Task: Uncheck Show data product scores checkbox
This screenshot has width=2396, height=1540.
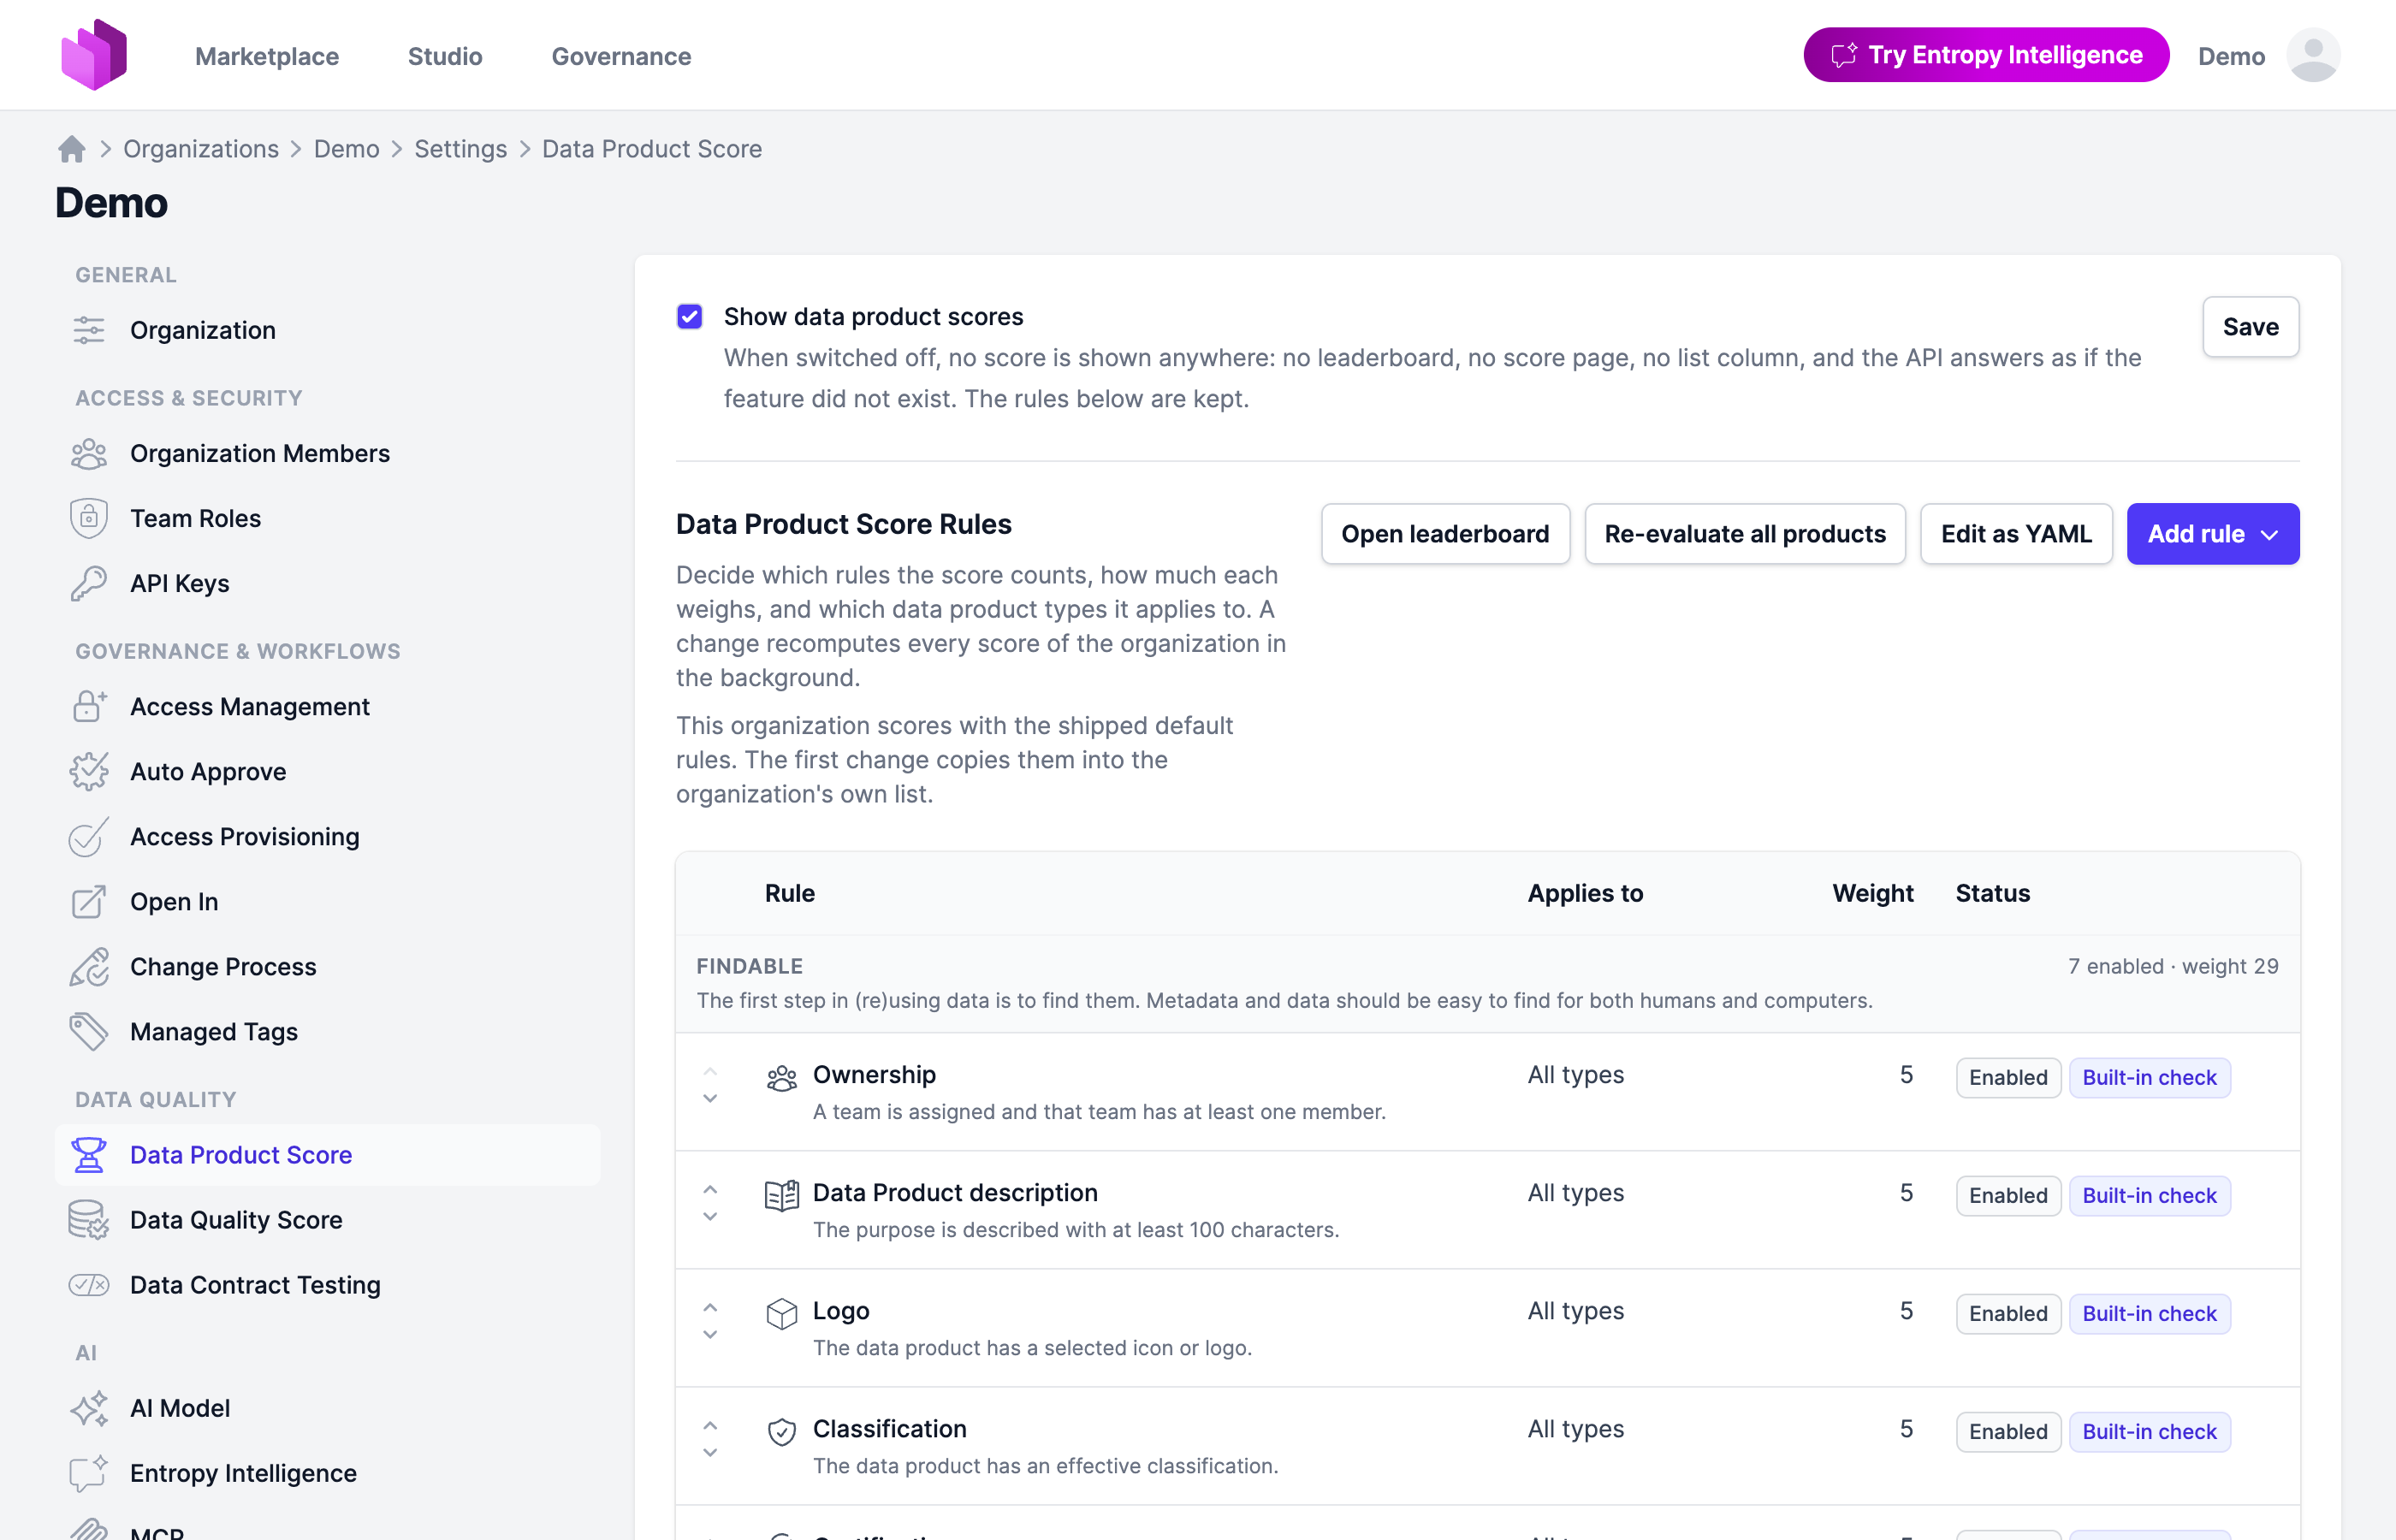Action: click(x=689, y=317)
